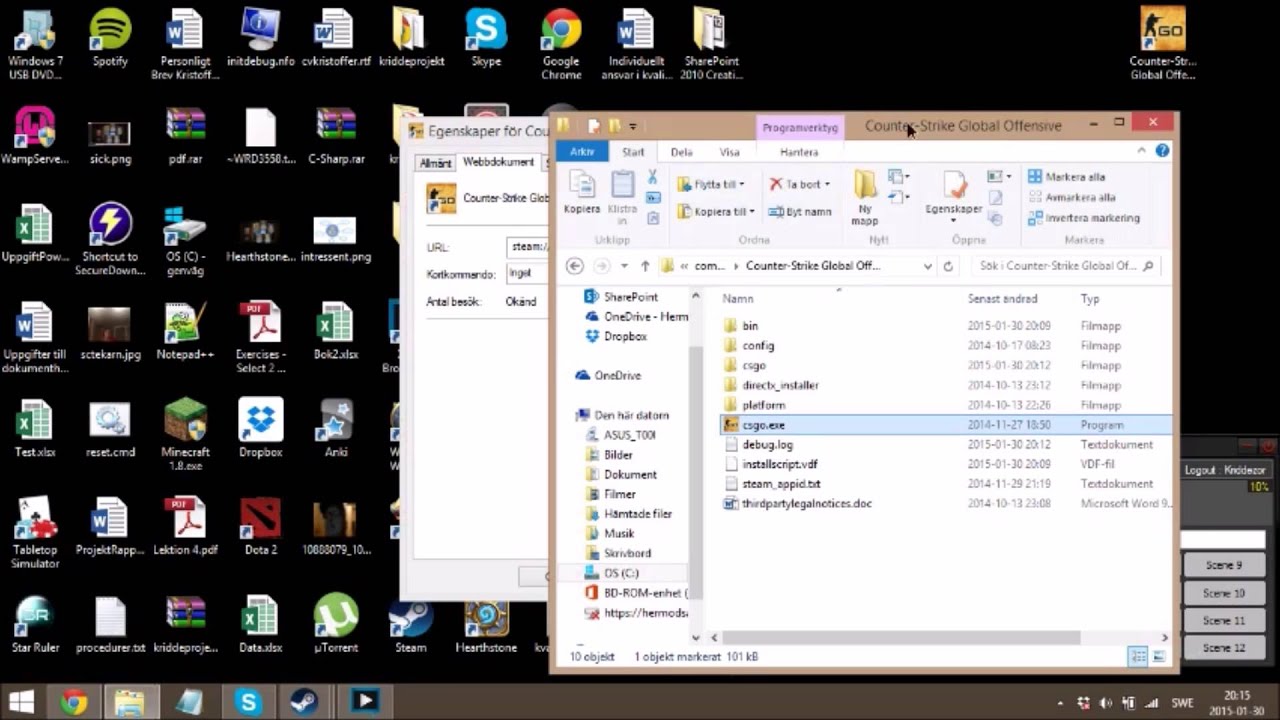Open the Kopiera till dropdown

[751, 212]
